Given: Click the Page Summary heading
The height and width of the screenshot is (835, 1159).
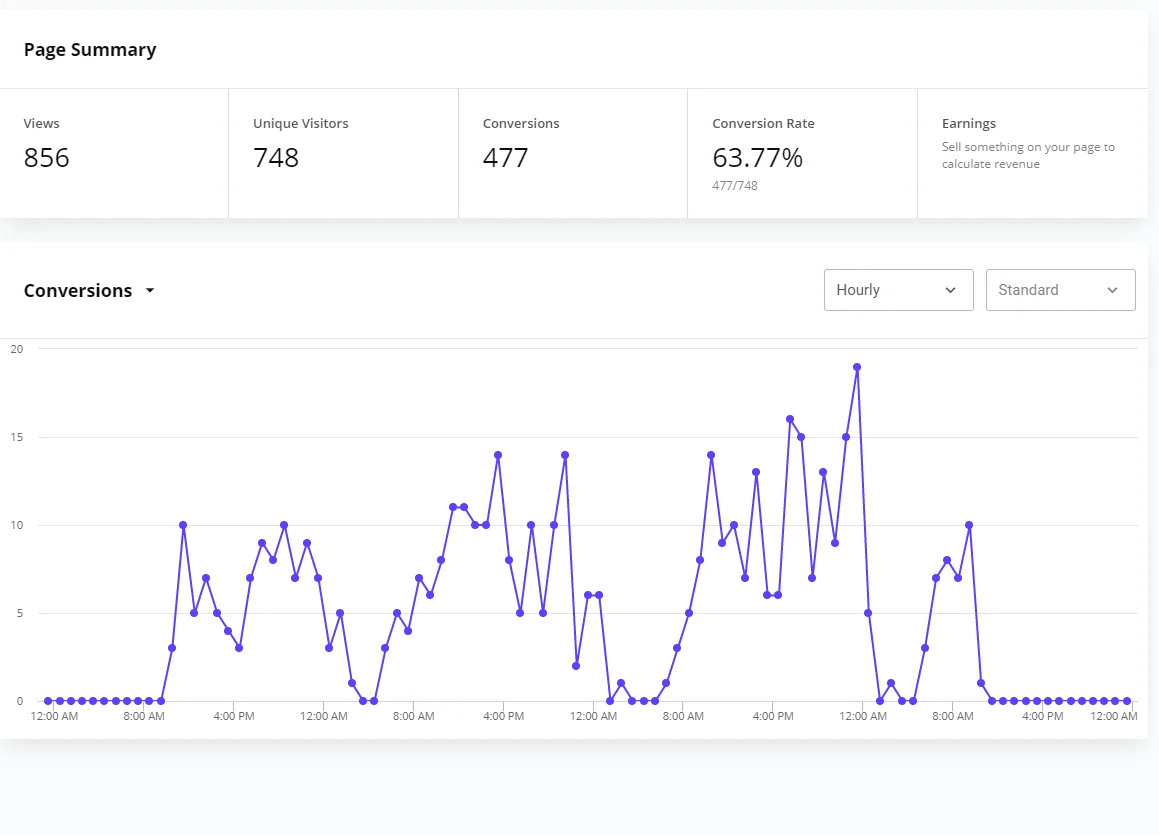Looking at the screenshot, I should pyautogui.click(x=90, y=50).
